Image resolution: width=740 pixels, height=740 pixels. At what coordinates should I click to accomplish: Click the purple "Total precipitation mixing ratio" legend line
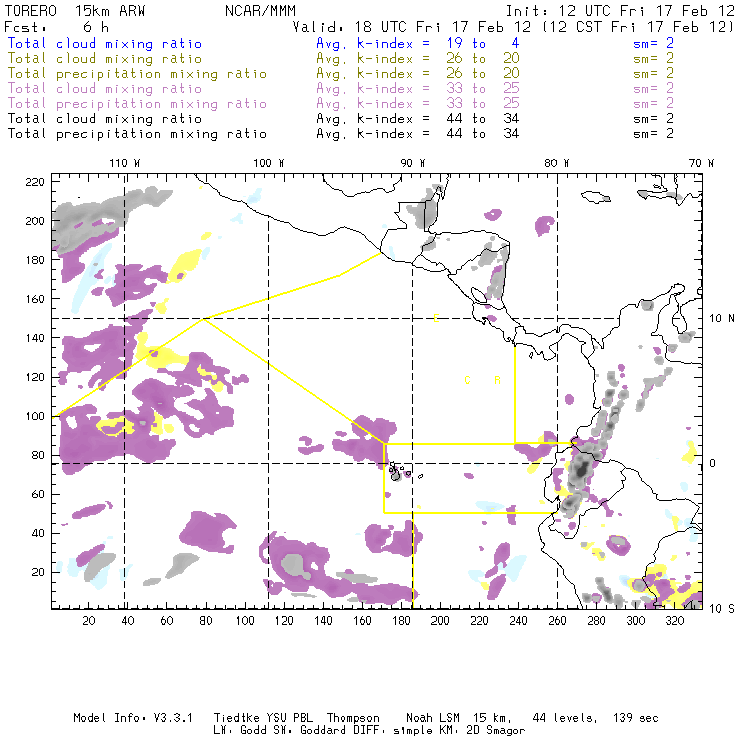tap(137, 104)
